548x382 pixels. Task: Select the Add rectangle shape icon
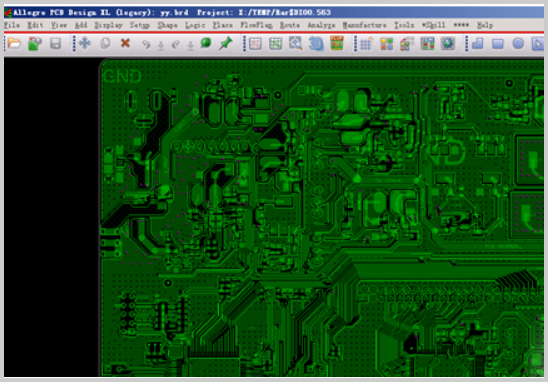498,44
